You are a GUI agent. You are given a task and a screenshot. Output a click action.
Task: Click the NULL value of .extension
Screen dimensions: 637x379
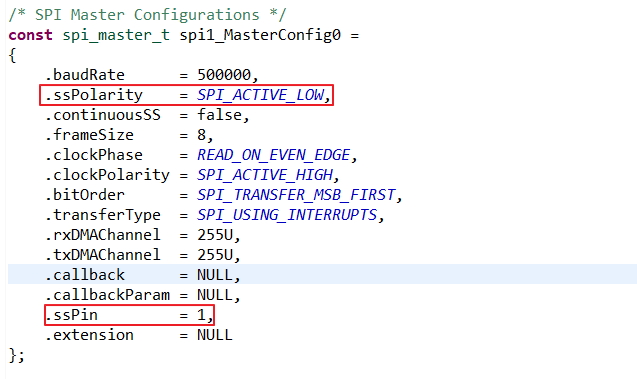215,335
